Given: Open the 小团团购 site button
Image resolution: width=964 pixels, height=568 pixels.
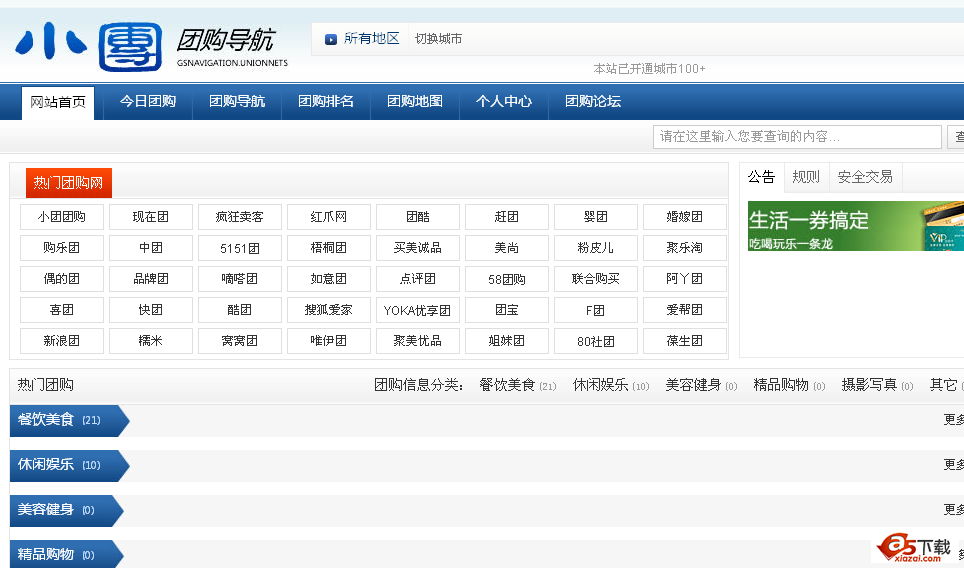Looking at the screenshot, I should [x=61, y=217].
